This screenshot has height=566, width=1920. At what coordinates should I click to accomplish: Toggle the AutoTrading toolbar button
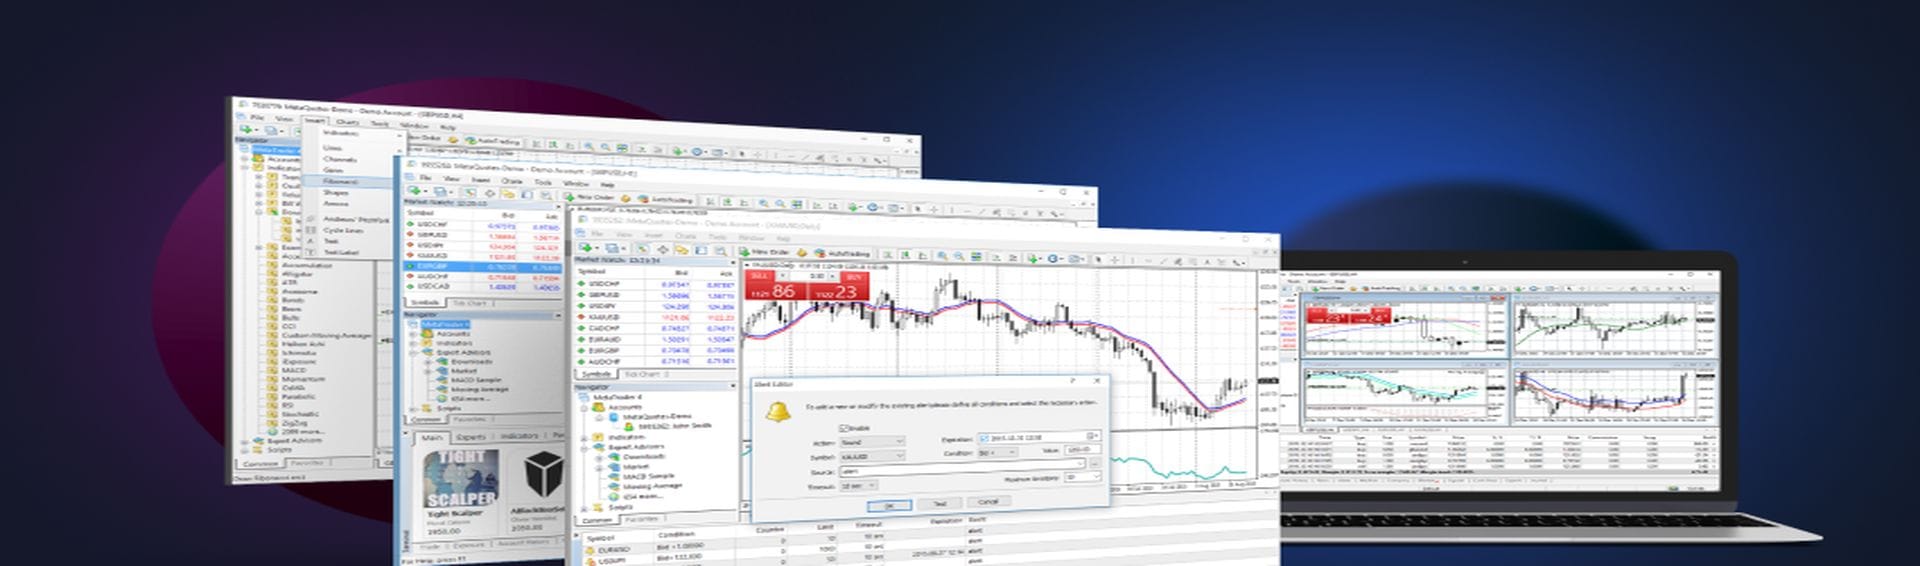[x=844, y=252]
